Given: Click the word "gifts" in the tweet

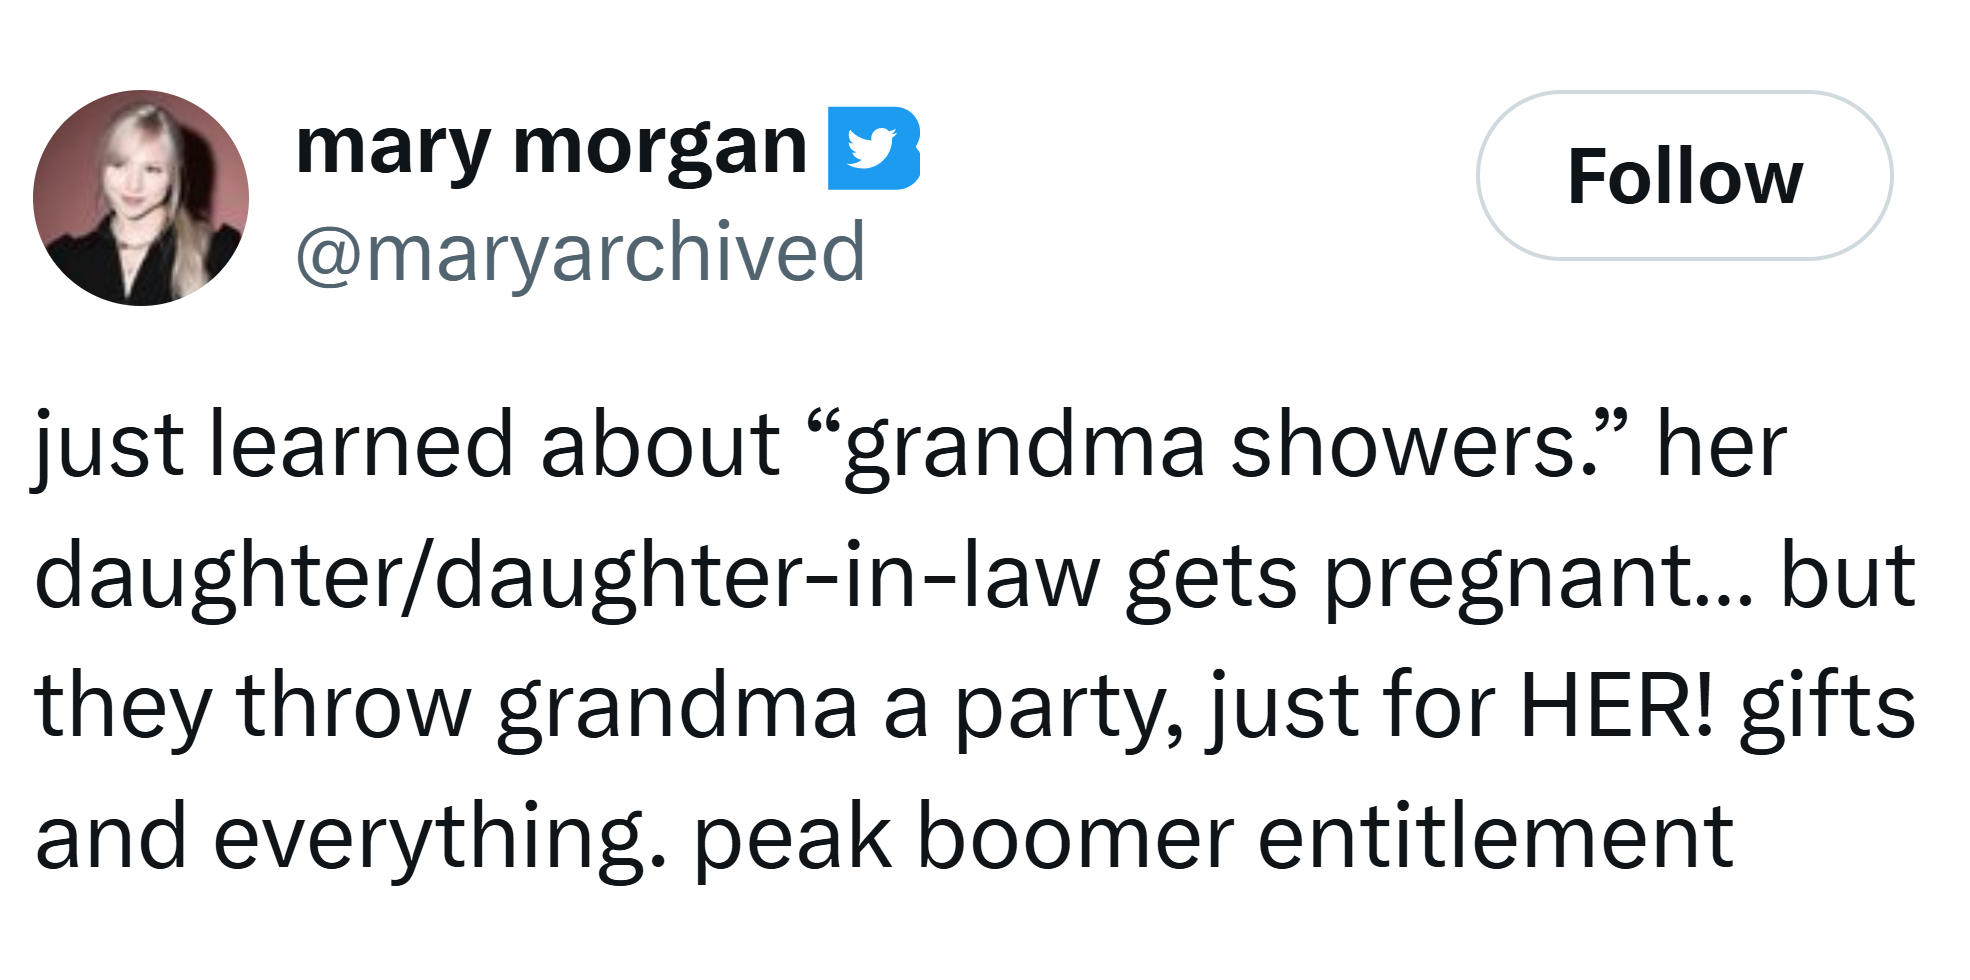Looking at the screenshot, I should [1827, 707].
